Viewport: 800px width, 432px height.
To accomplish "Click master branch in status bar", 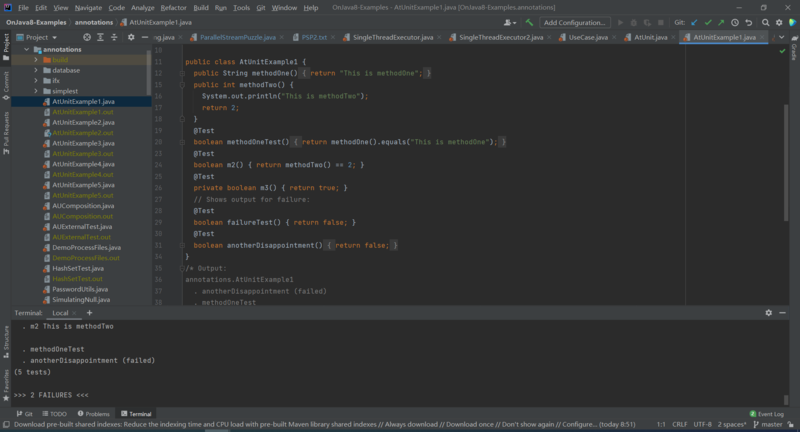I will pyautogui.click(x=768, y=424).
